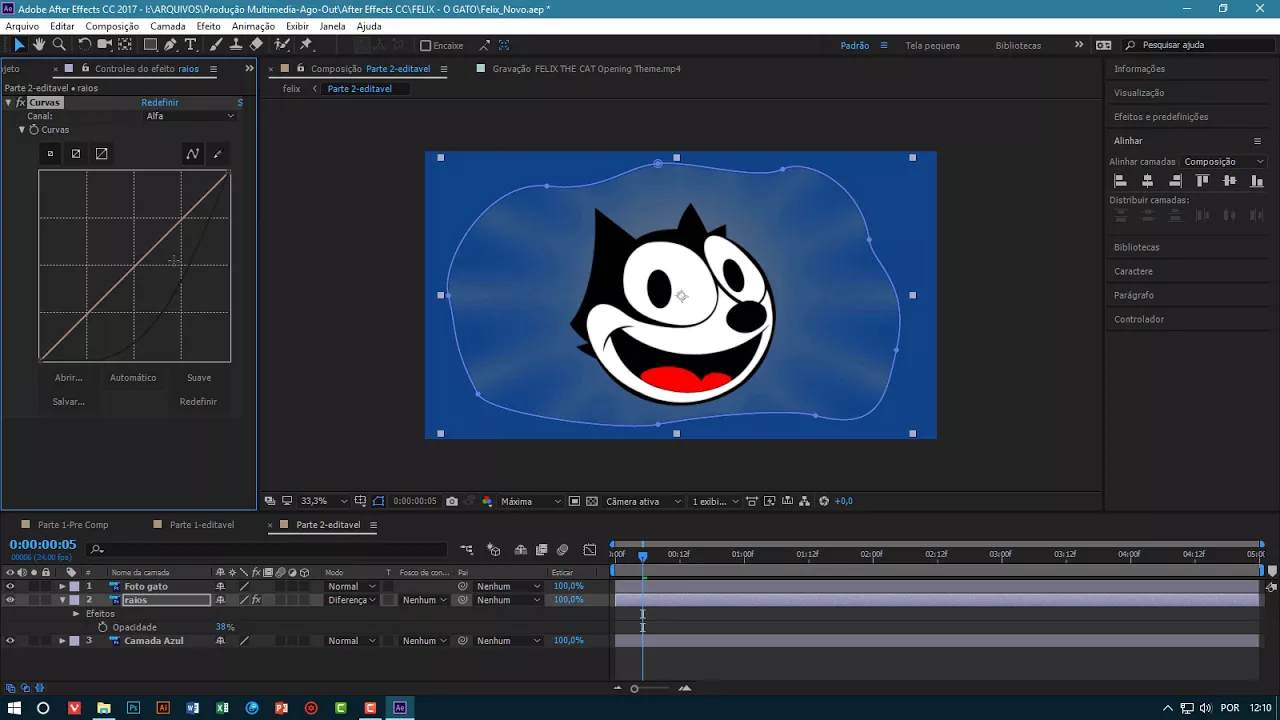Select the Zoom magnifier tool
1280x720 pixels.
coord(59,45)
